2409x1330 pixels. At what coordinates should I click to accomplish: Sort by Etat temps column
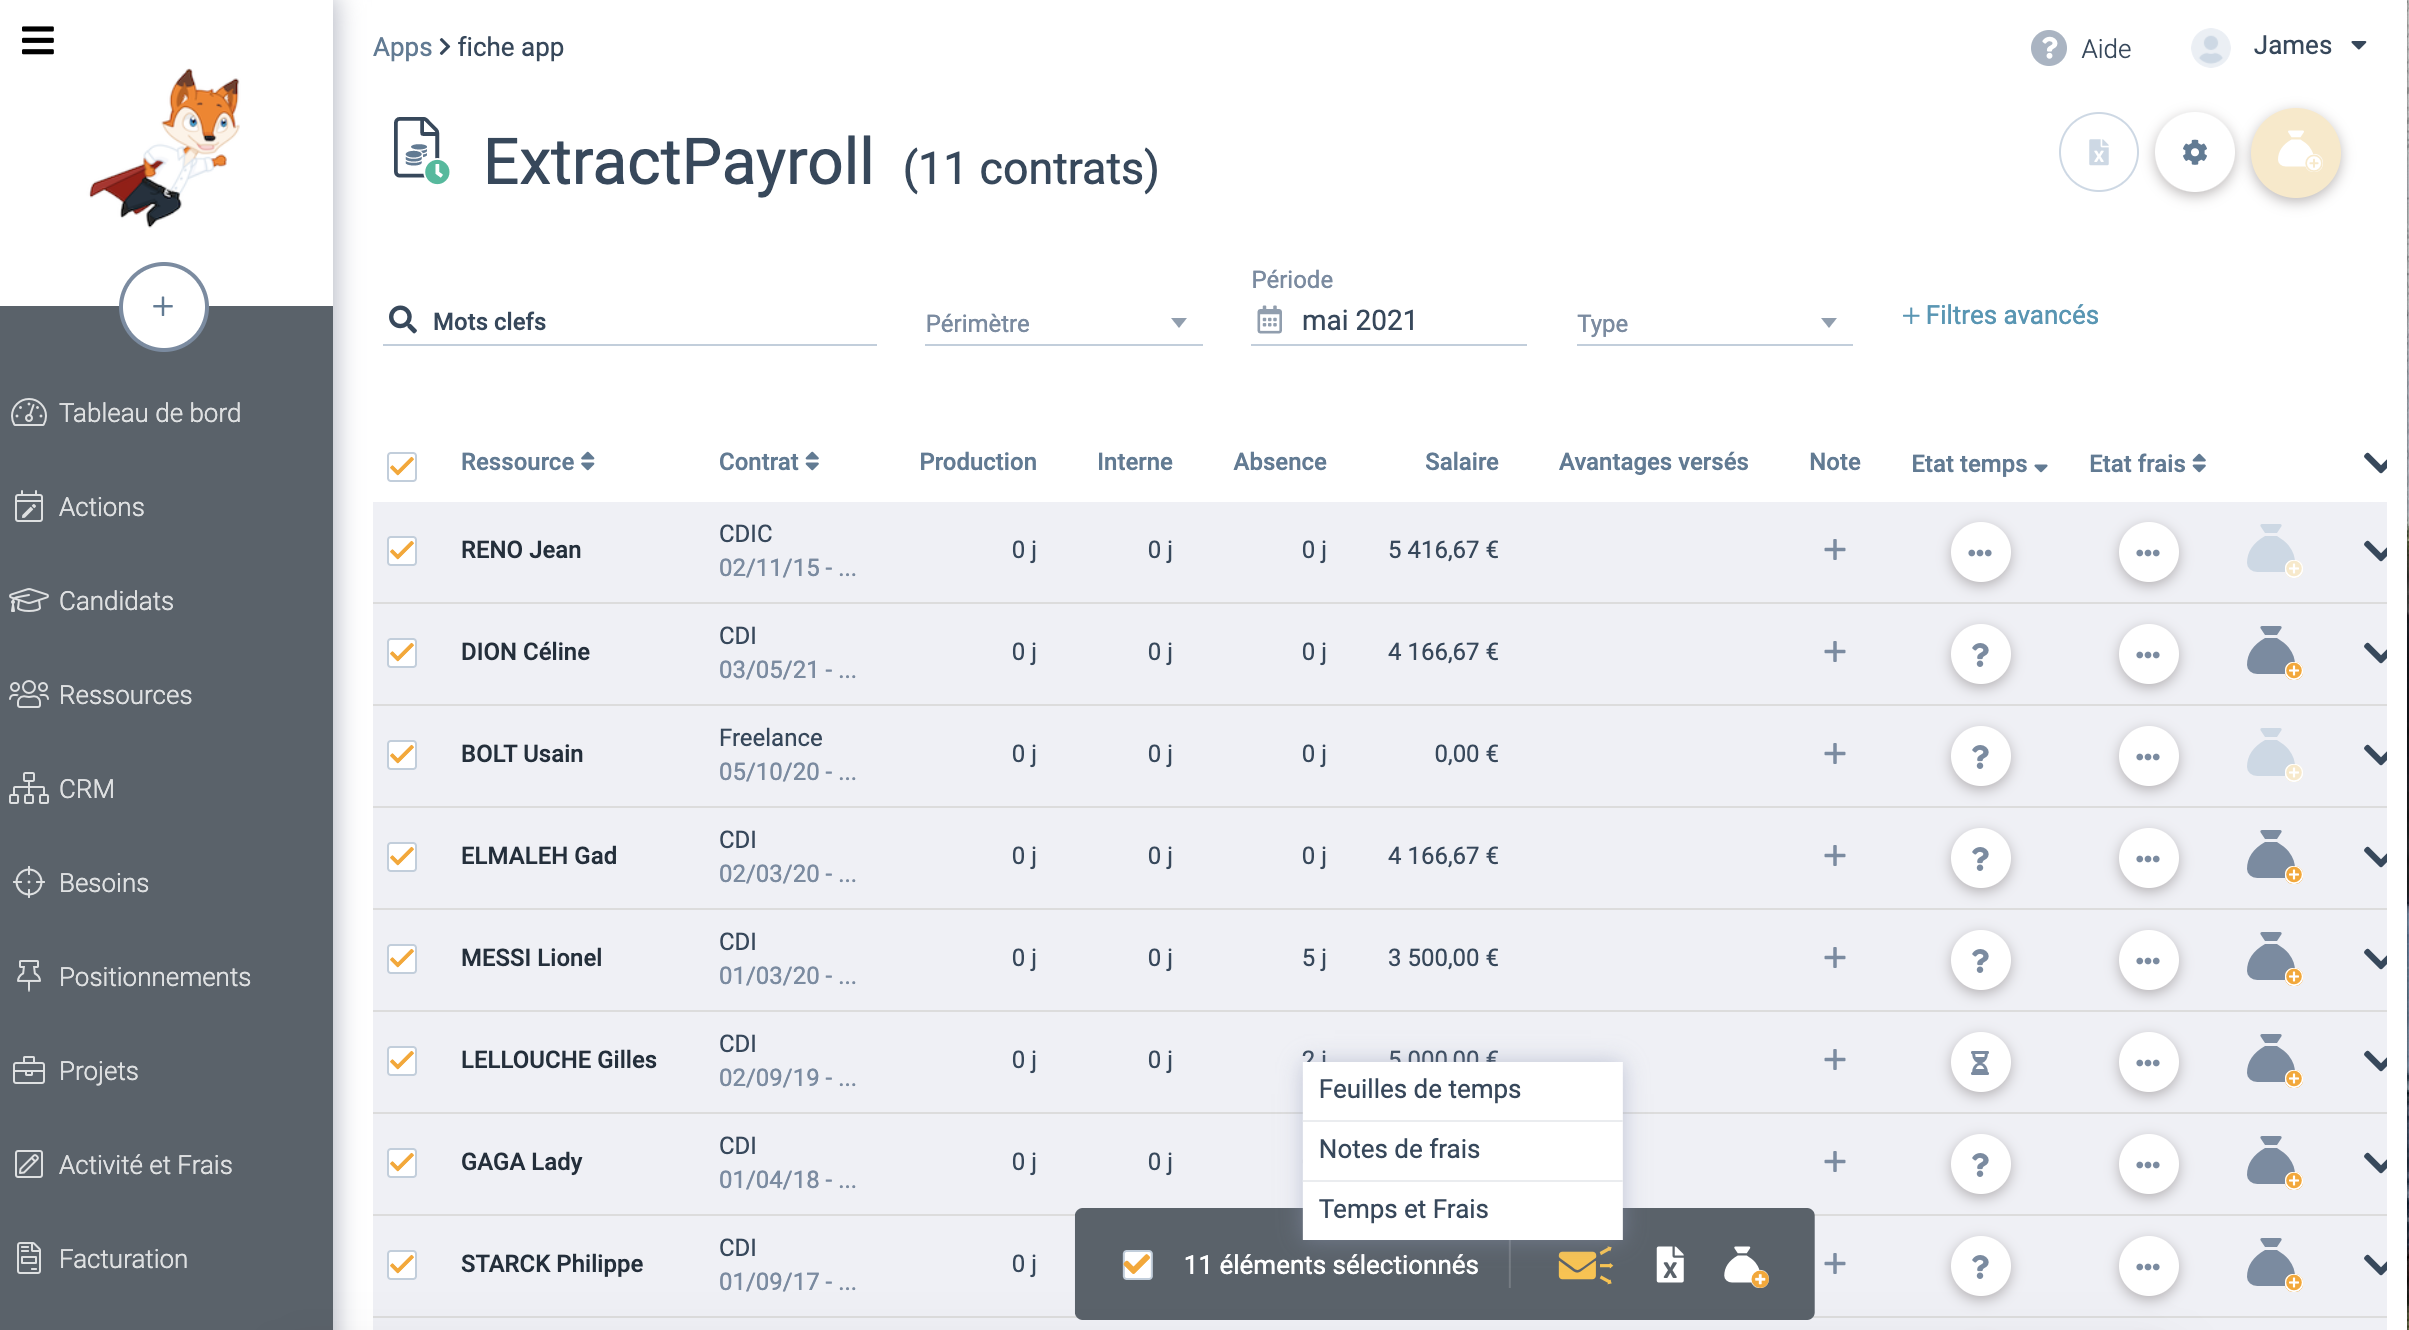[x=1979, y=464]
